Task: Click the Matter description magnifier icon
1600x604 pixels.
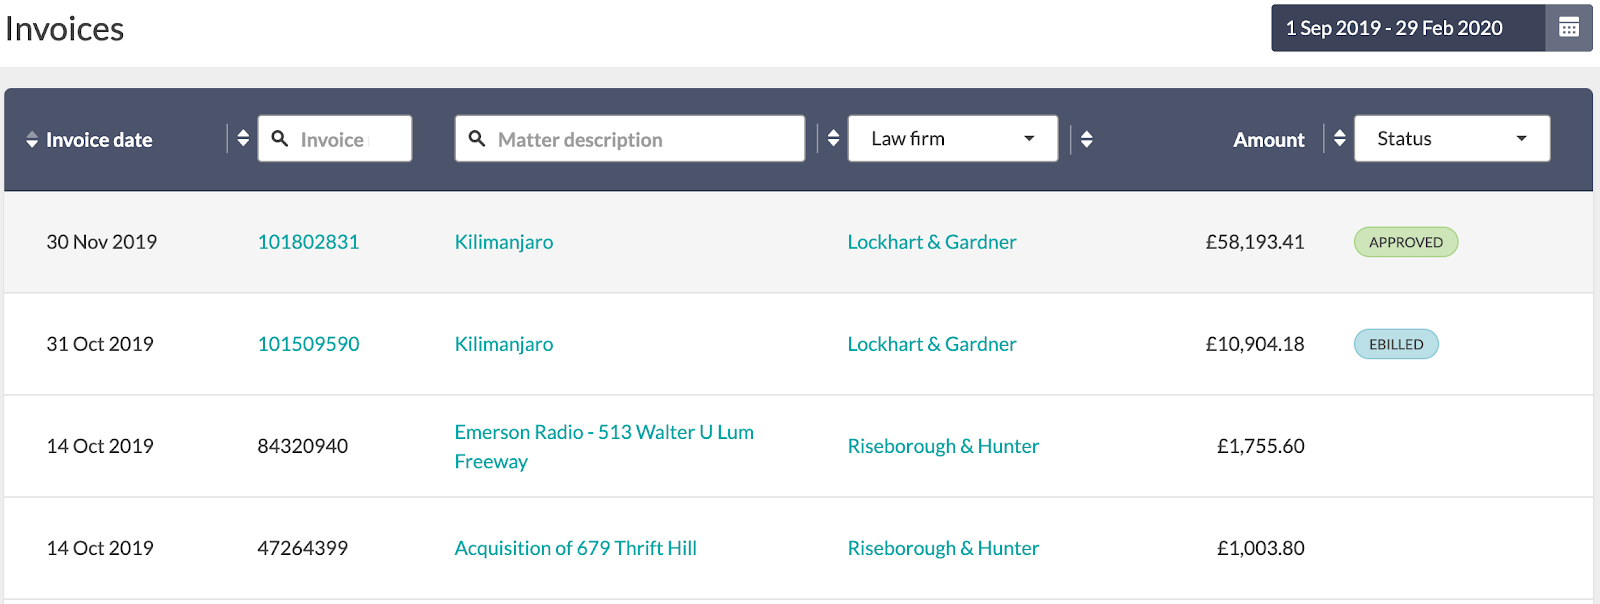Action: (477, 139)
